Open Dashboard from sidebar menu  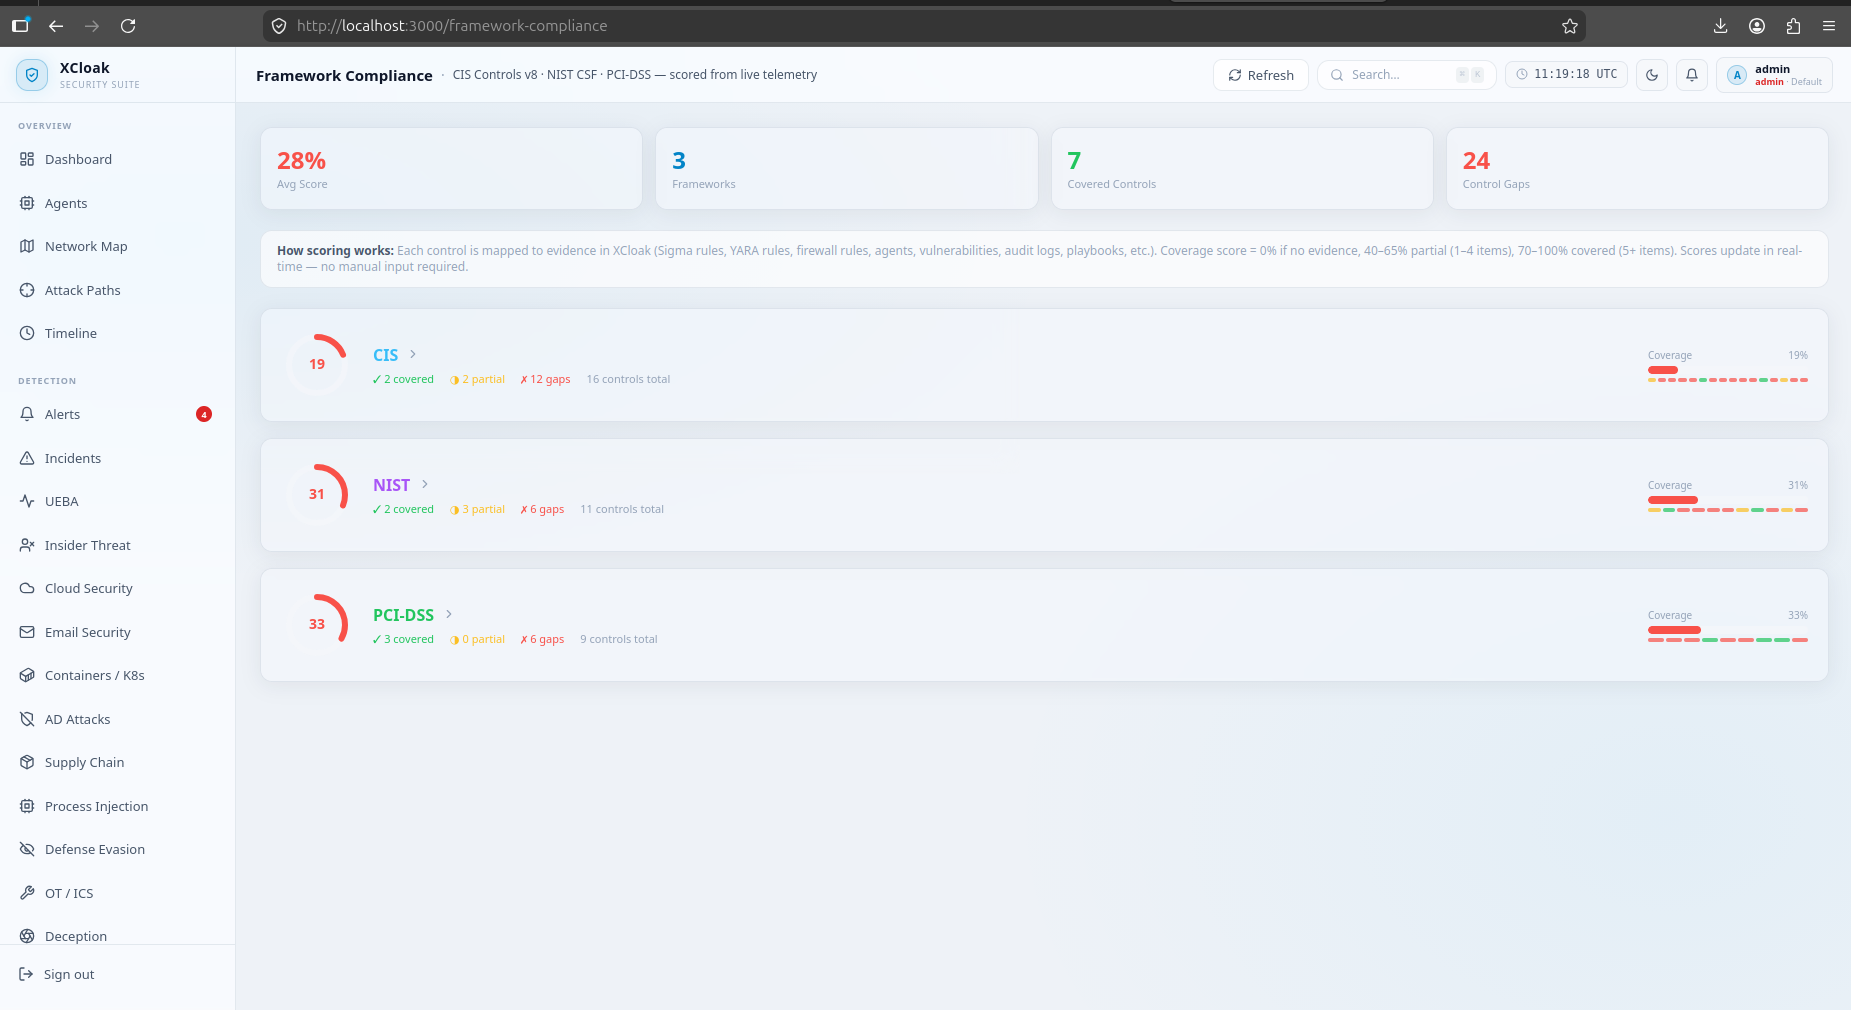(117, 159)
